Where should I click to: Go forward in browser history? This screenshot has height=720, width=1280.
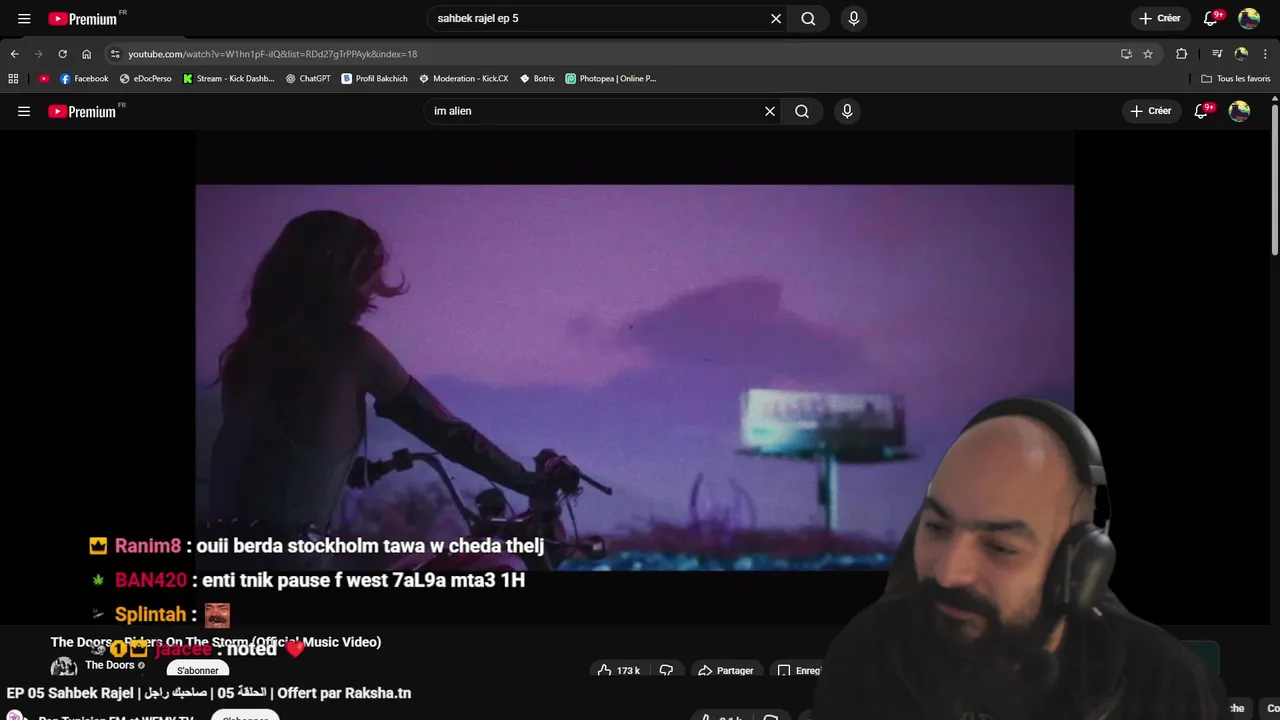[38, 54]
